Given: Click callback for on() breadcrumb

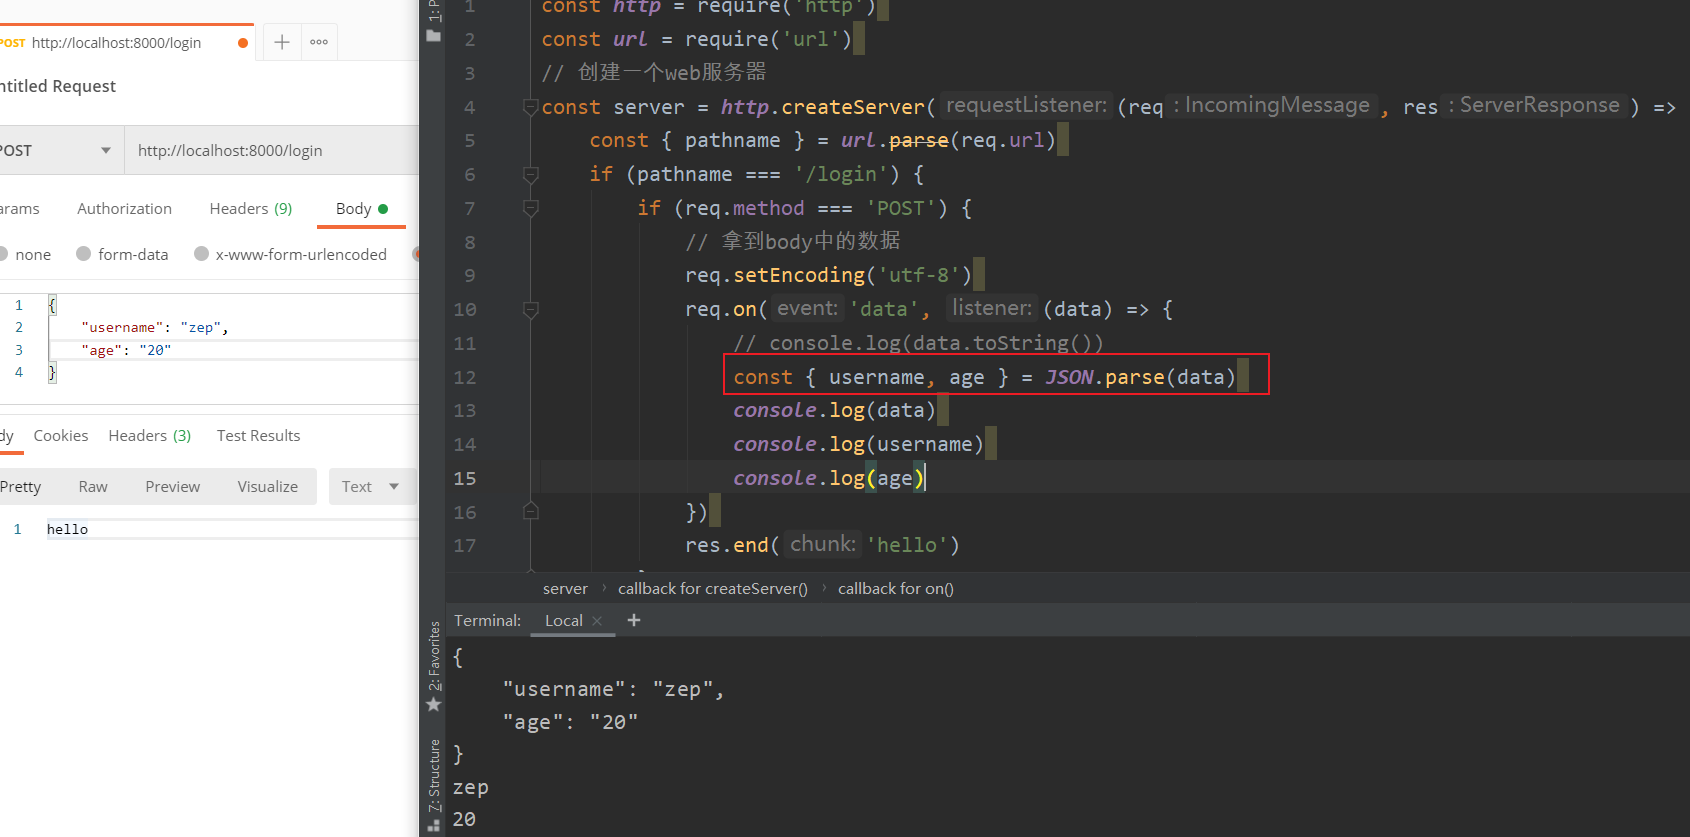Looking at the screenshot, I should point(896,588).
